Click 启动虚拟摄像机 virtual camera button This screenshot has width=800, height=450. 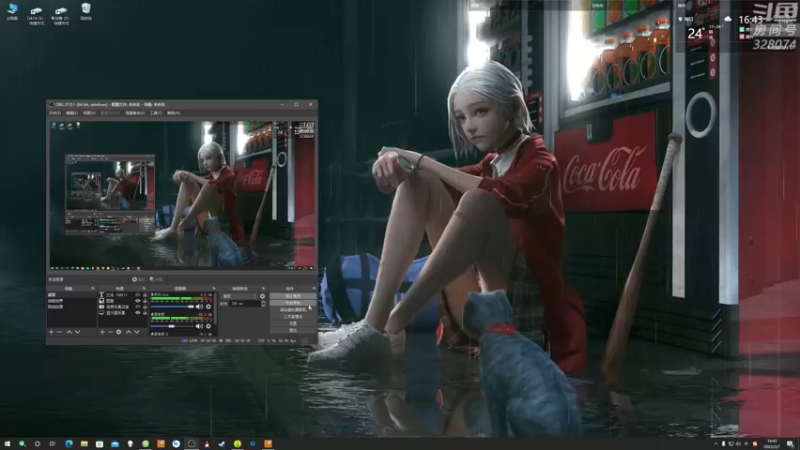(x=293, y=310)
